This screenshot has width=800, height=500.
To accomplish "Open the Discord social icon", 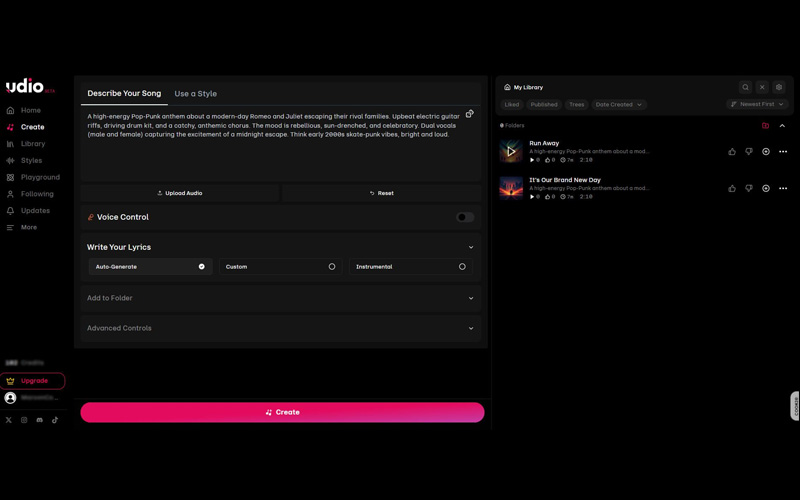I will tap(39, 420).
